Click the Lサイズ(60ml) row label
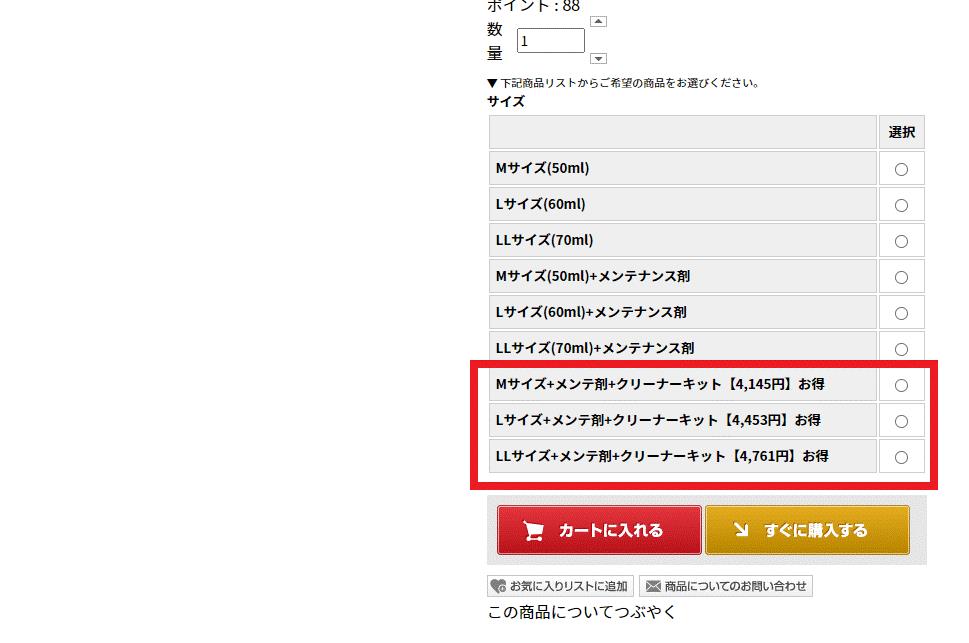969x643 pixels. coord(541,204)
